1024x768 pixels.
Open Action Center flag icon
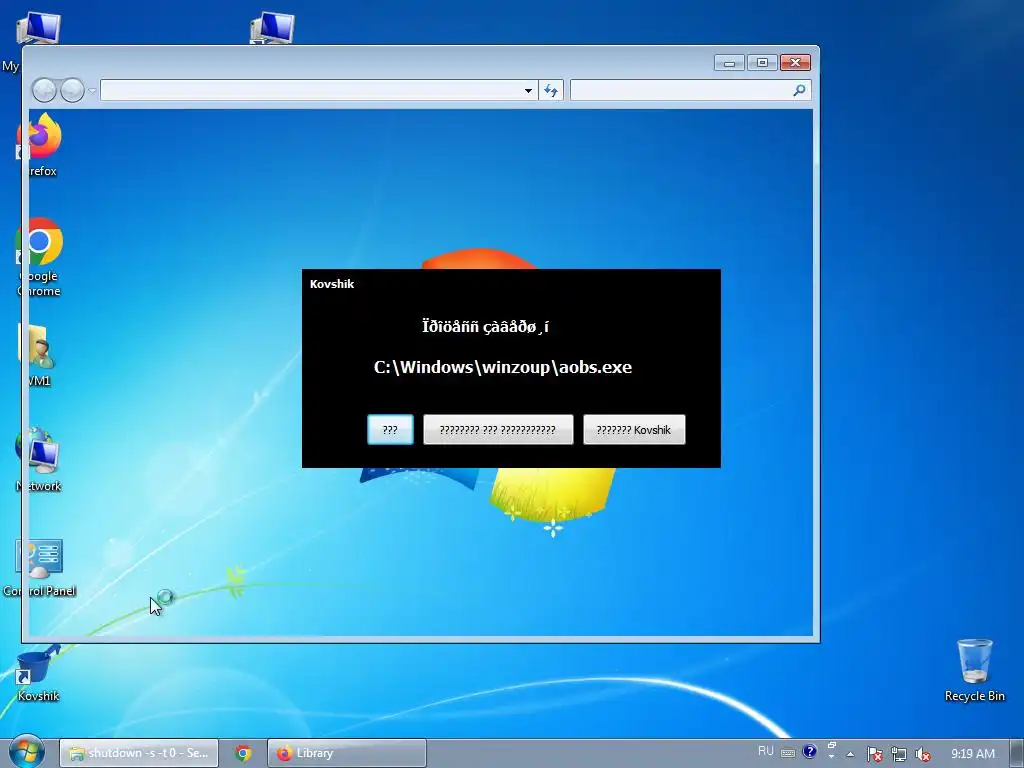point(874,754)
